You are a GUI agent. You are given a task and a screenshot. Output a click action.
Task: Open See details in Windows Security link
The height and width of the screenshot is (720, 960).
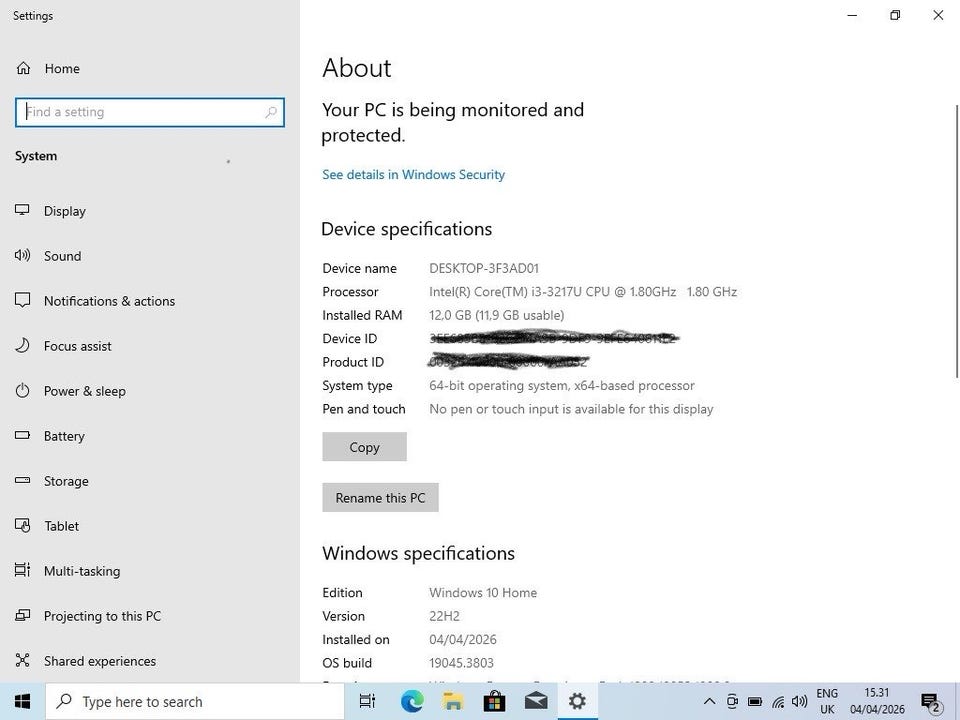413,175
